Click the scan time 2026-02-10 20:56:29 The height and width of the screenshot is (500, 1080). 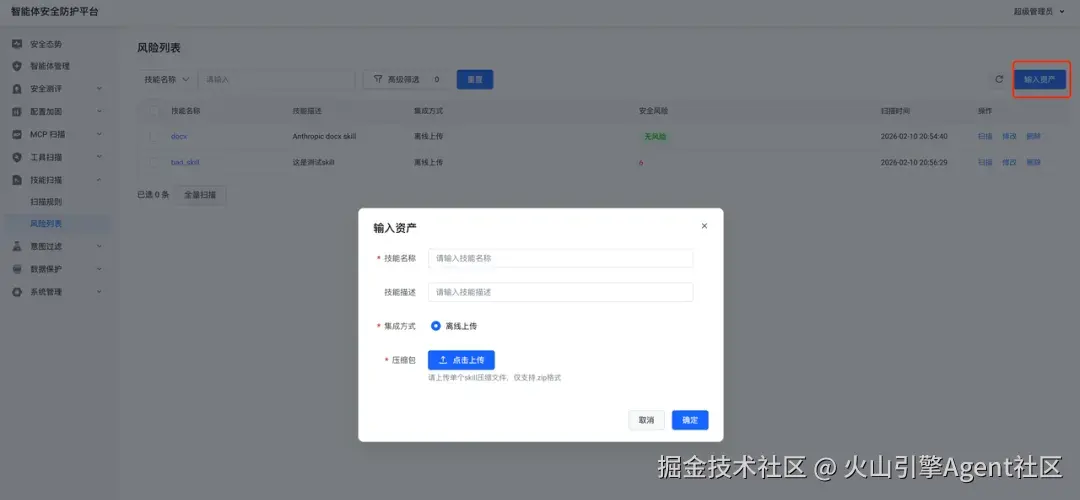914,163
